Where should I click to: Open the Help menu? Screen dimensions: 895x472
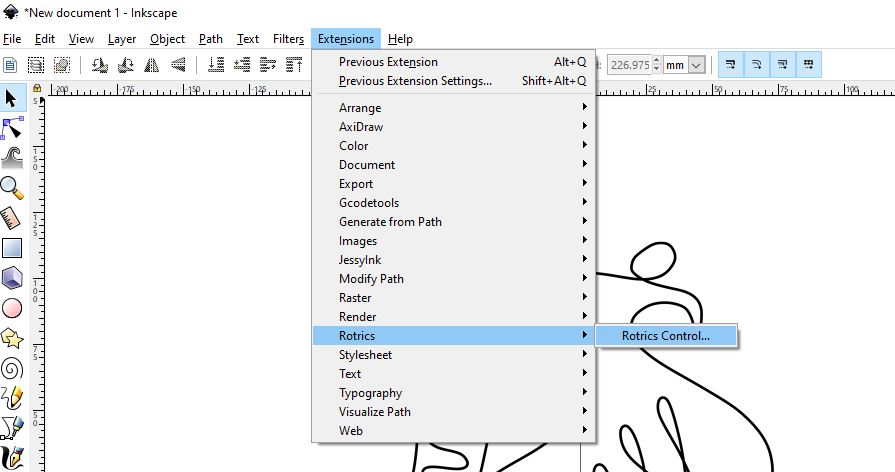[400, 39]
